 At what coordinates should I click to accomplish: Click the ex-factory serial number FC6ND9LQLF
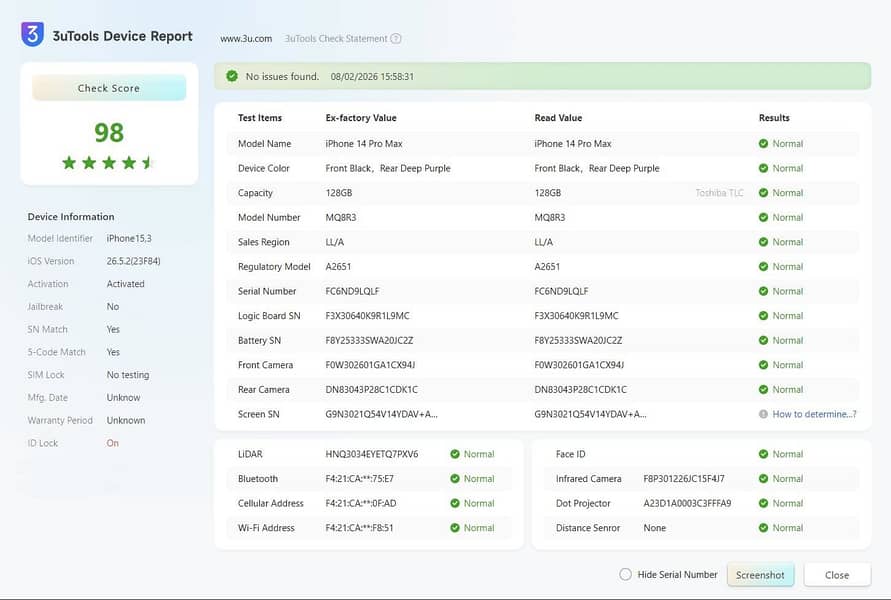352,291
